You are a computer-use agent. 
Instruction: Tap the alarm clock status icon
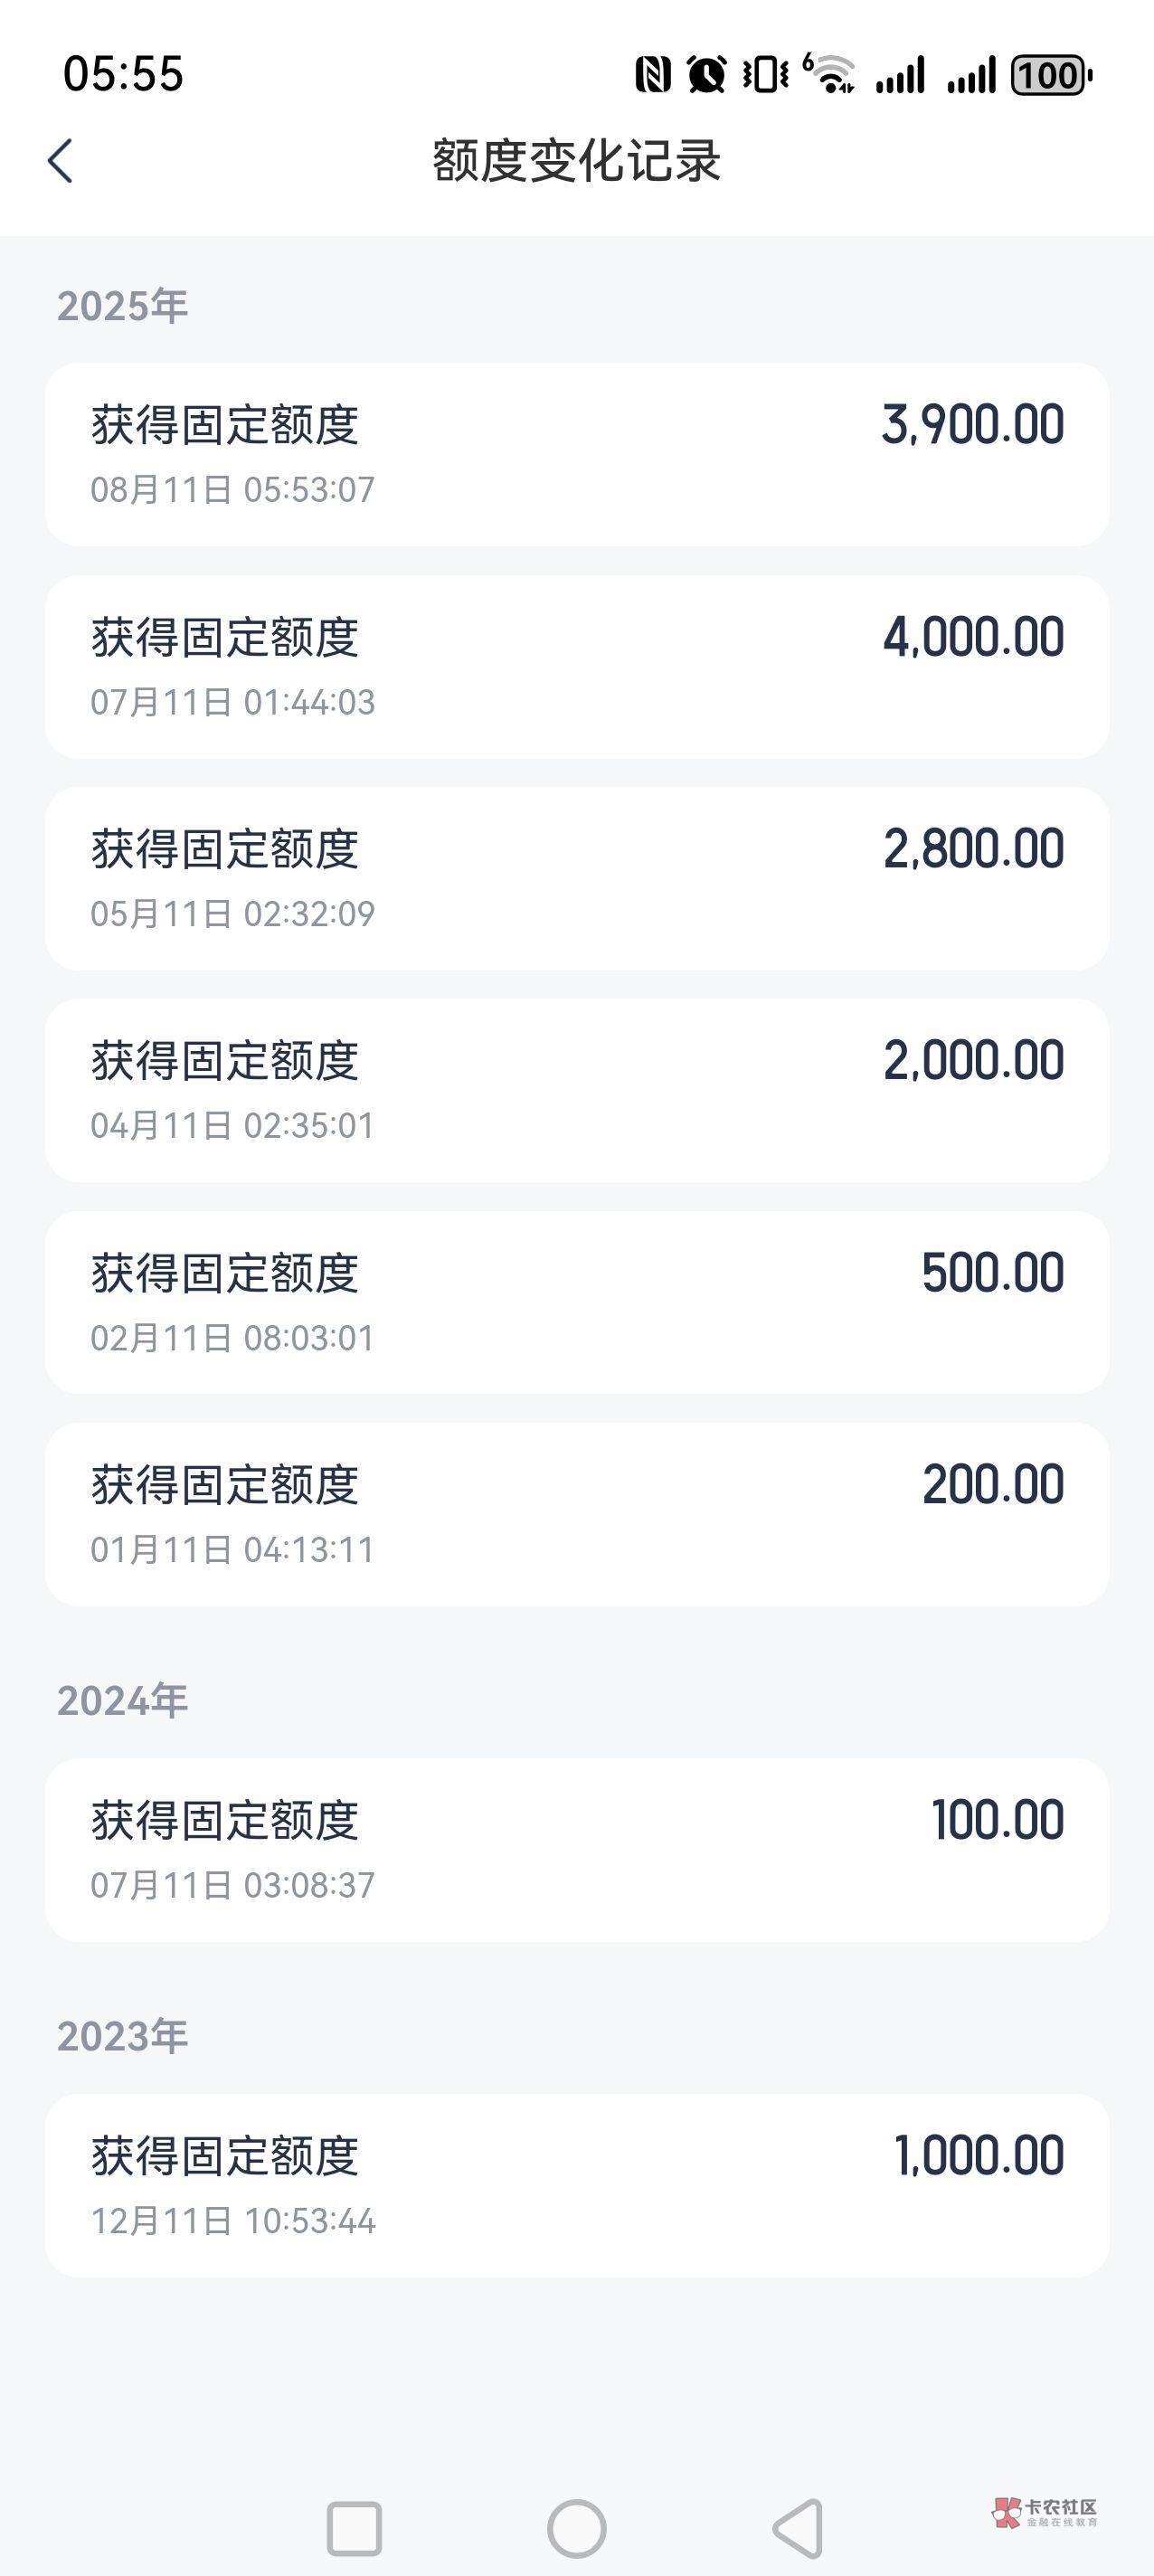[706, 75]
